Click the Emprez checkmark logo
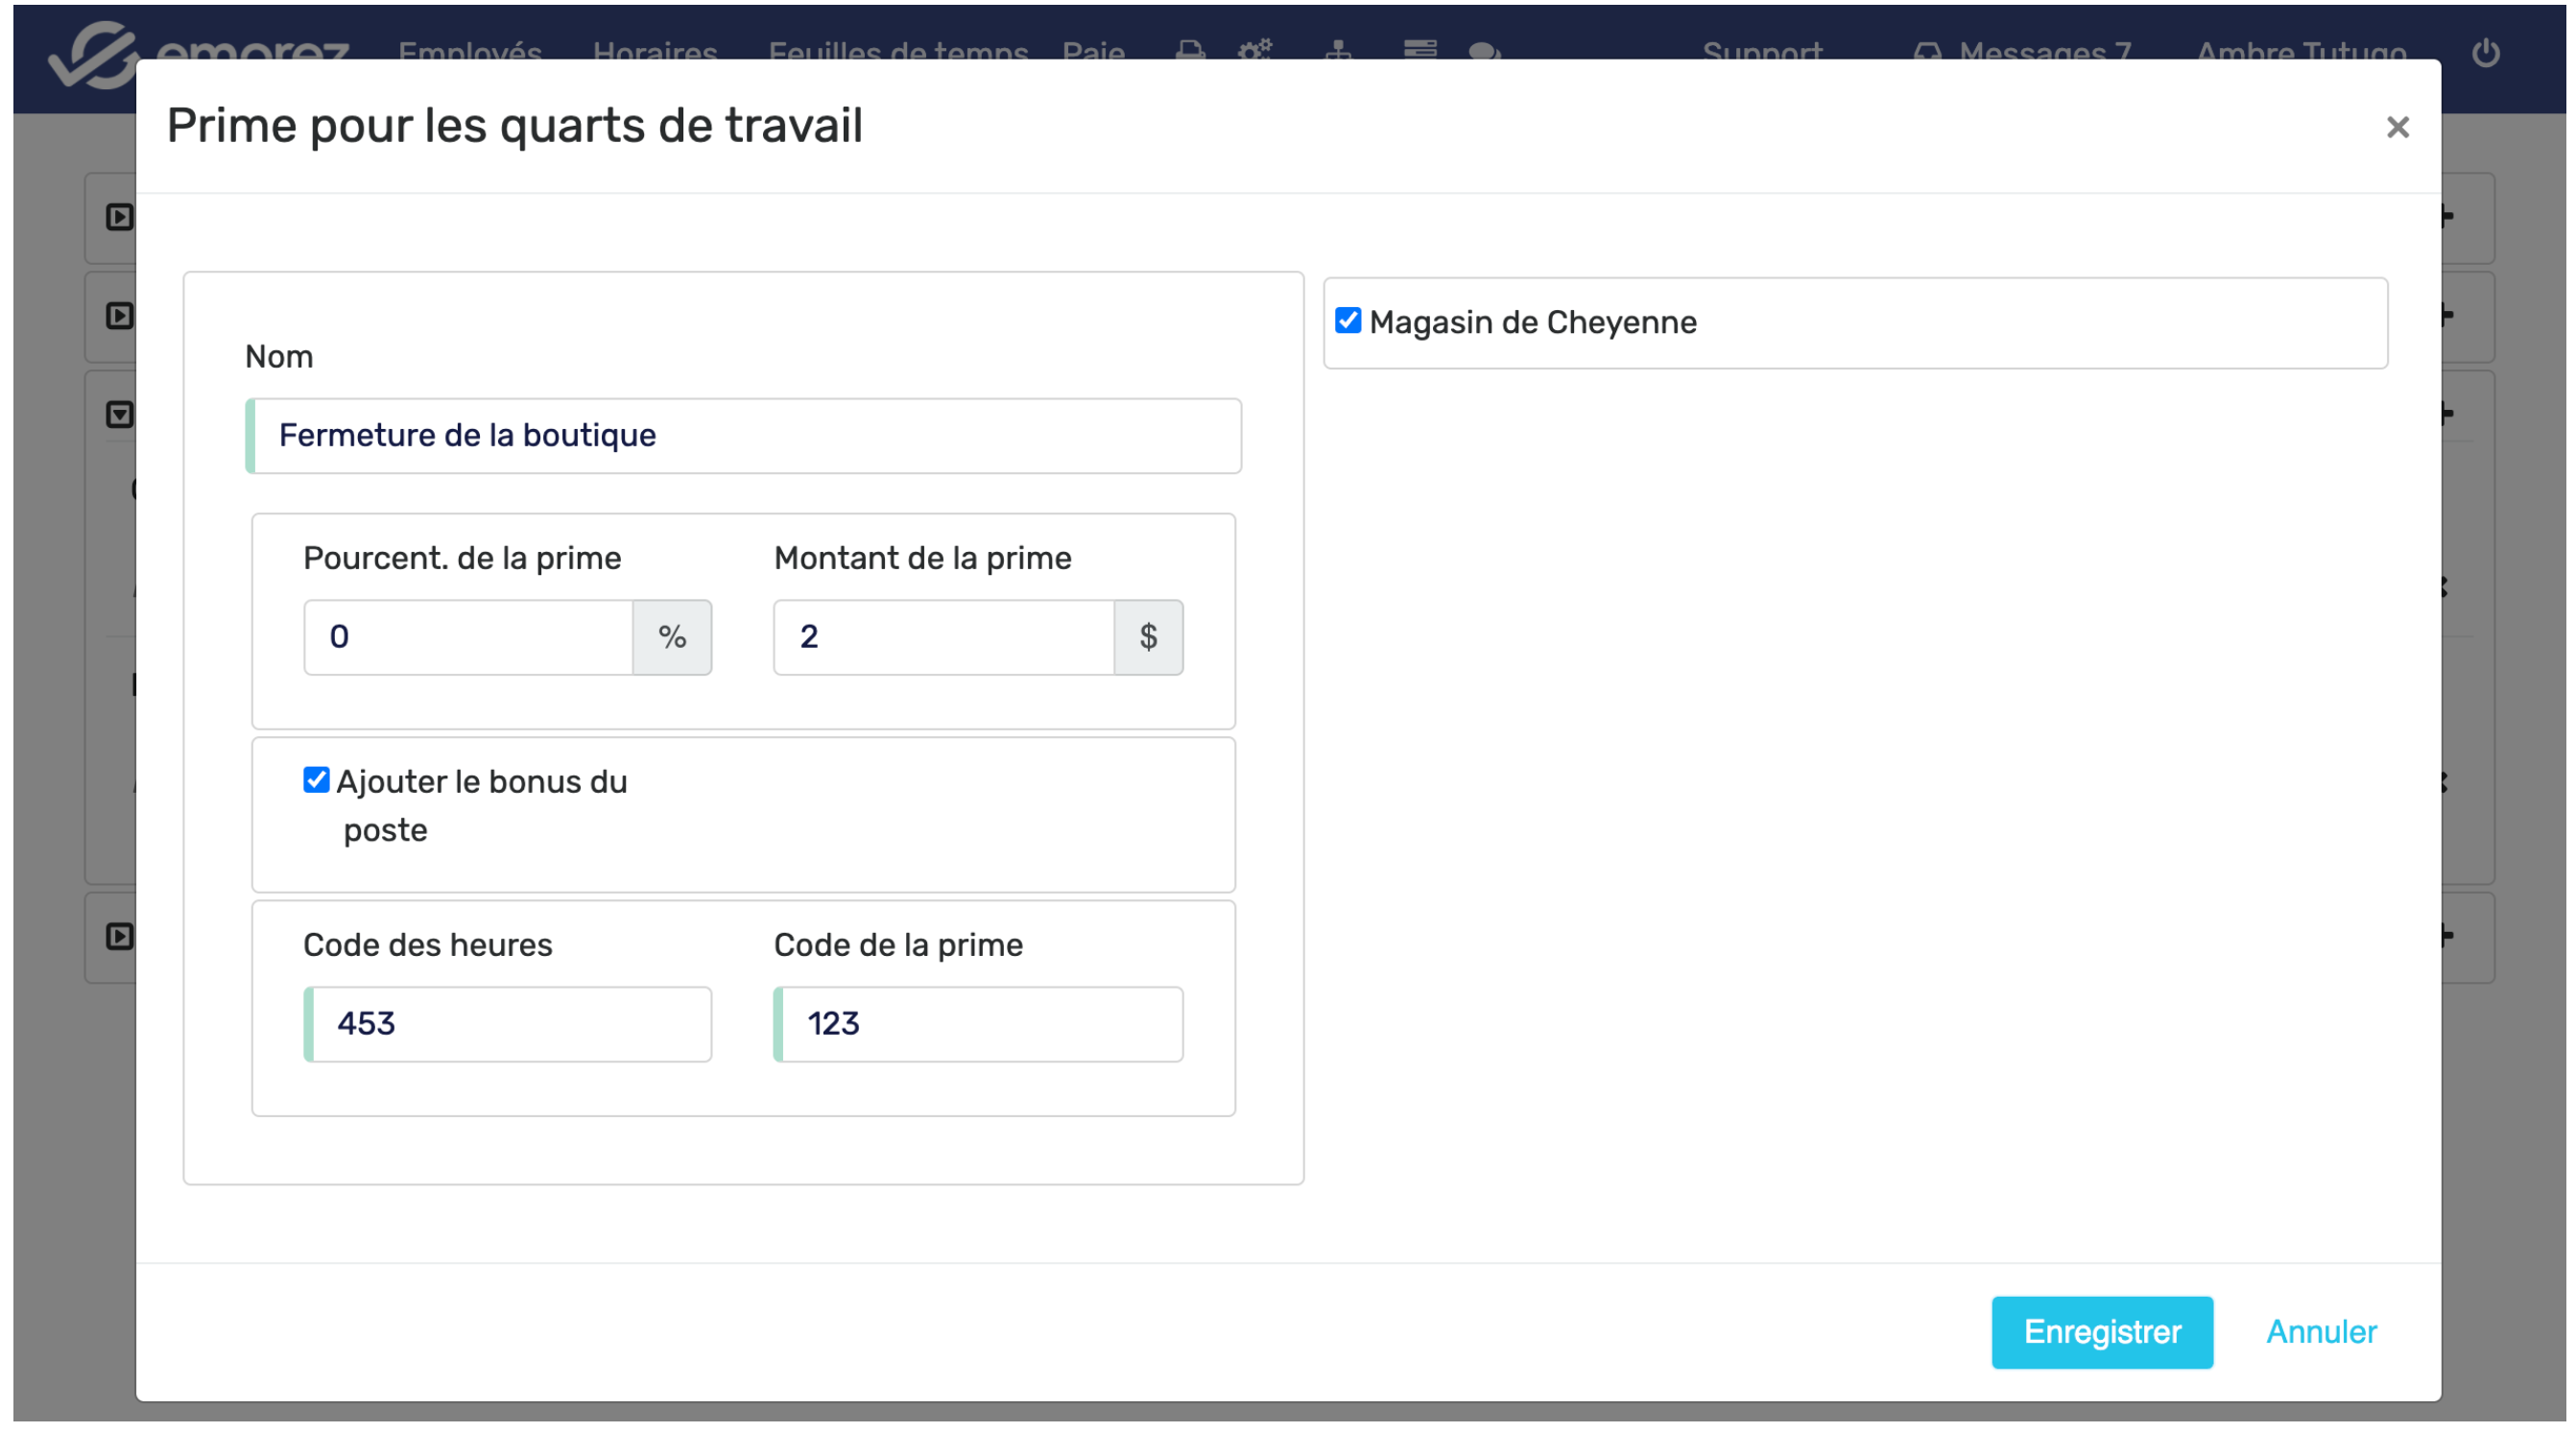The image size is (2576, 1432). coord(92,55)
